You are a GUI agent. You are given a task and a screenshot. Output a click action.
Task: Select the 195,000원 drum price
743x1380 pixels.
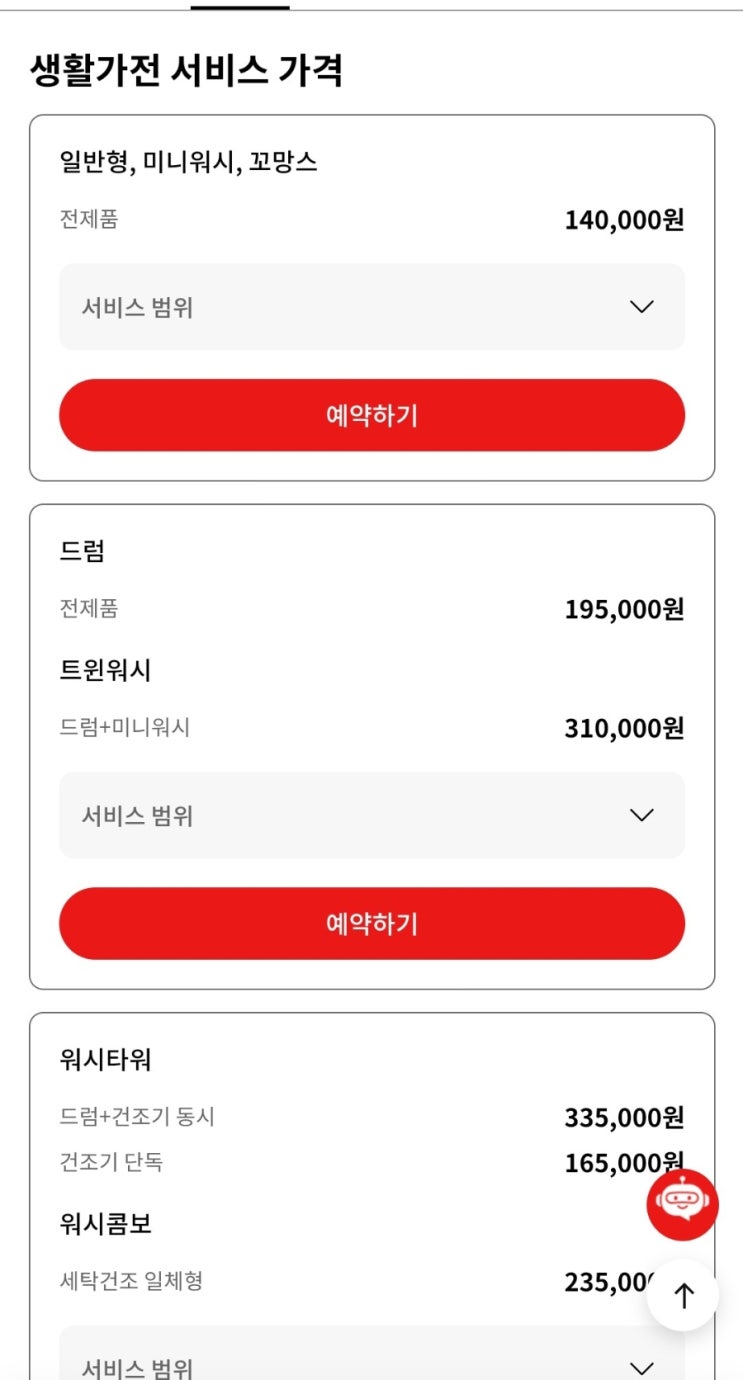click(624, 609)
